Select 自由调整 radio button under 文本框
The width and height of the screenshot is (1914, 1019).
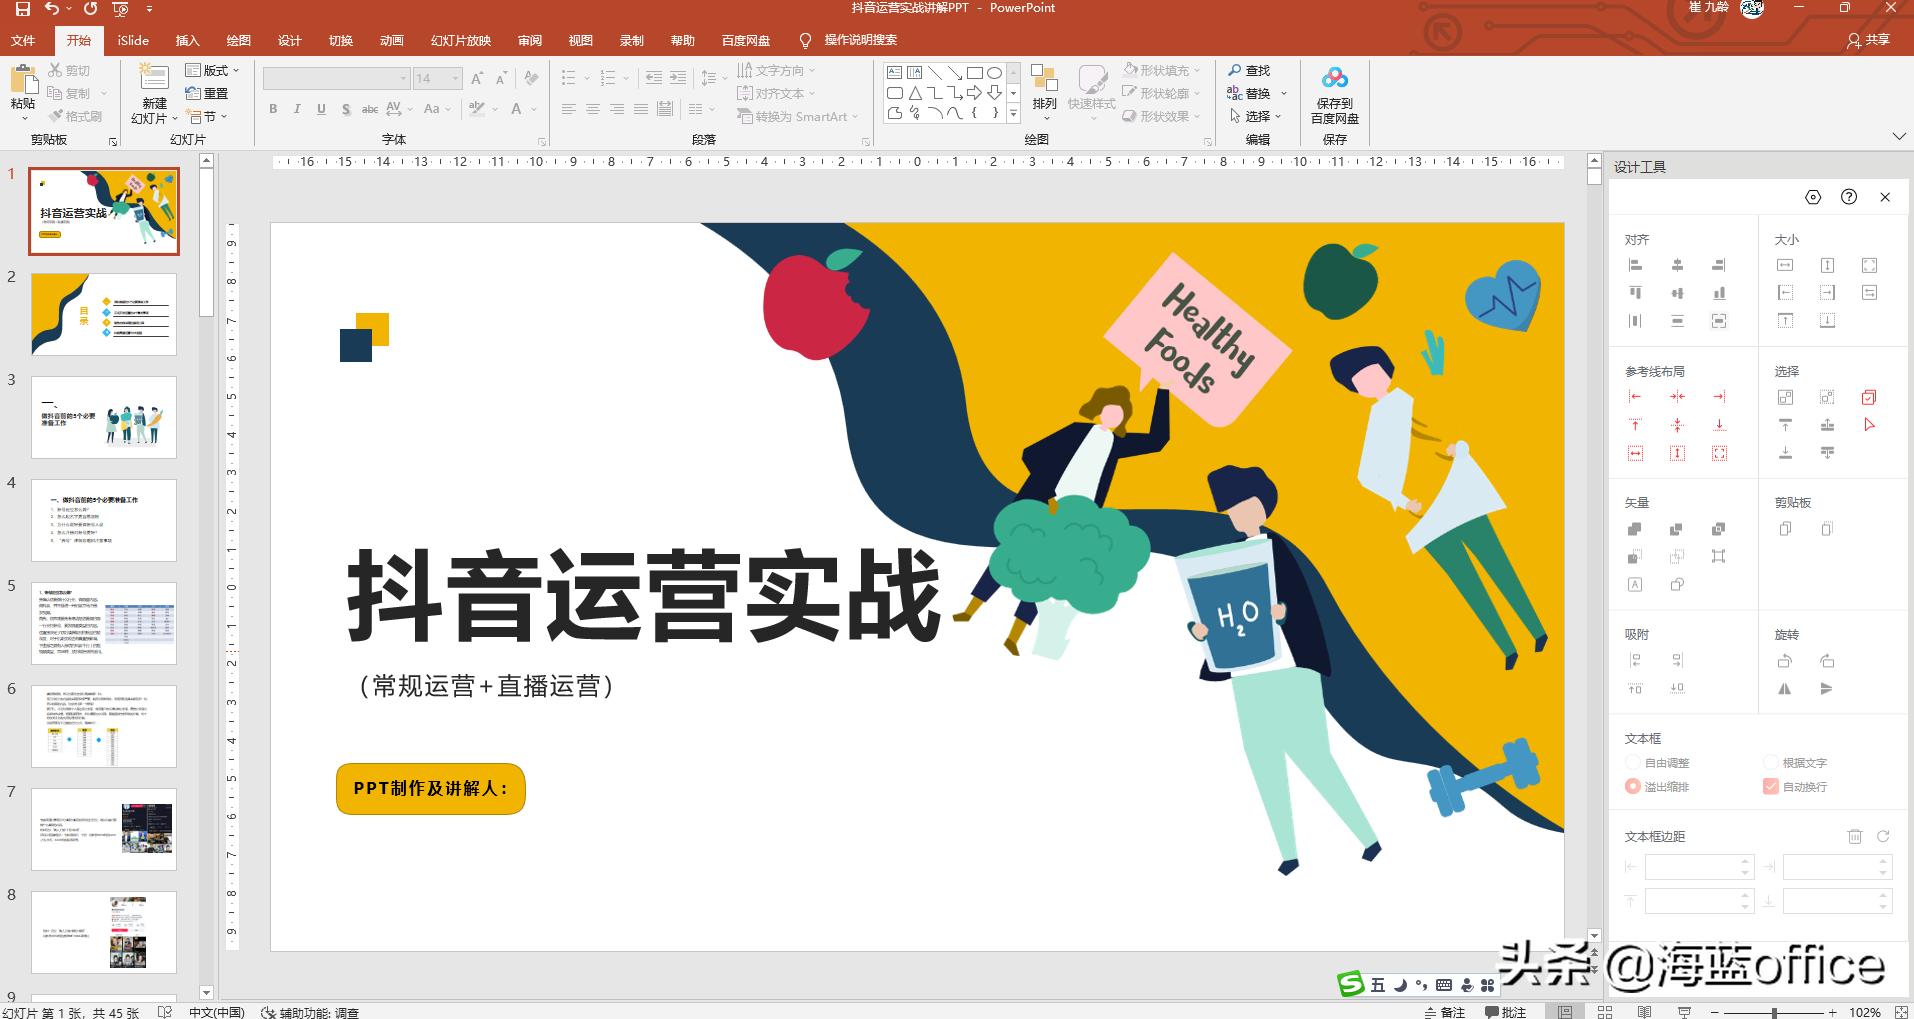click(x=1634, y=762)
